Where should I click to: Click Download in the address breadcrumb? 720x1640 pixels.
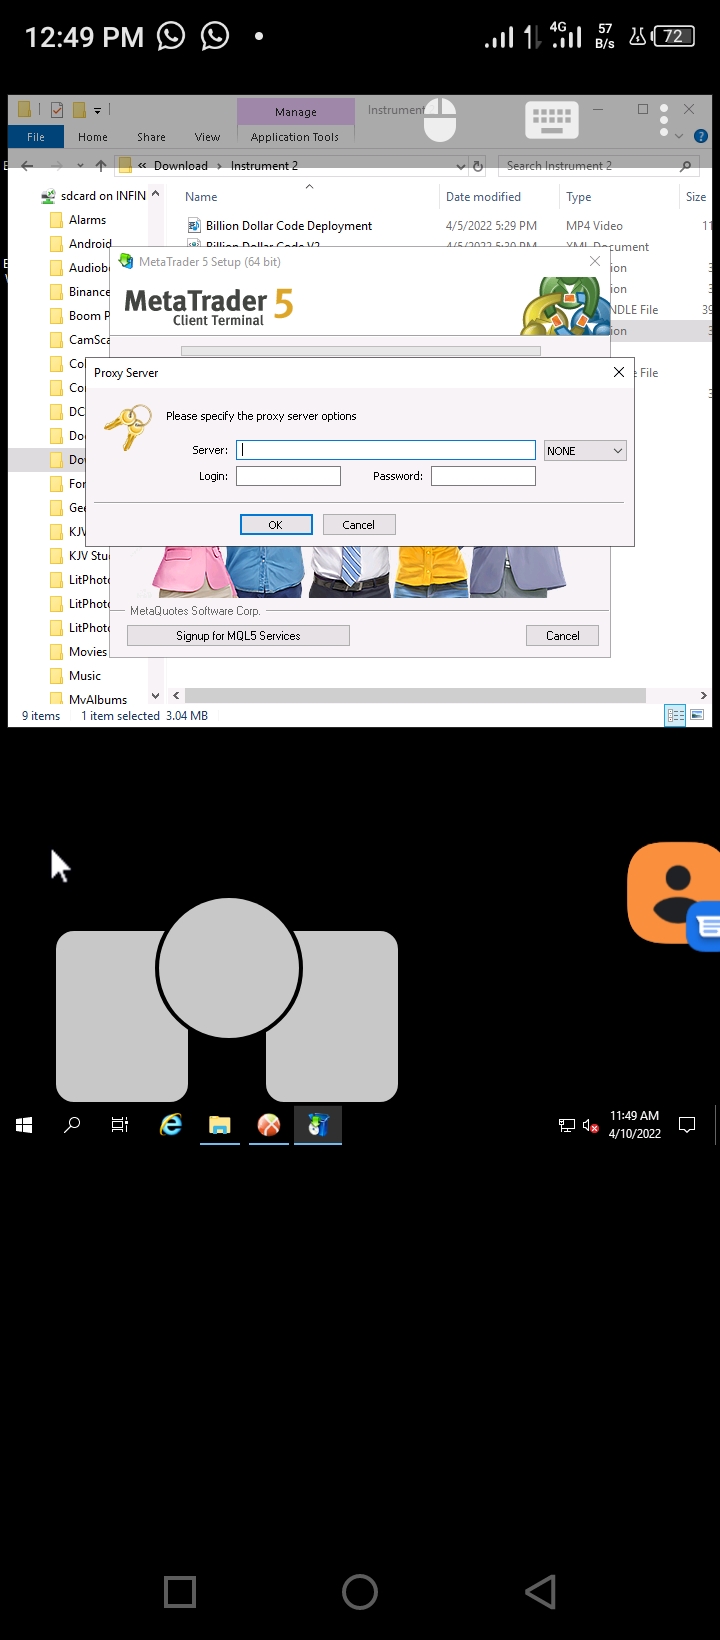pos(181,166)
